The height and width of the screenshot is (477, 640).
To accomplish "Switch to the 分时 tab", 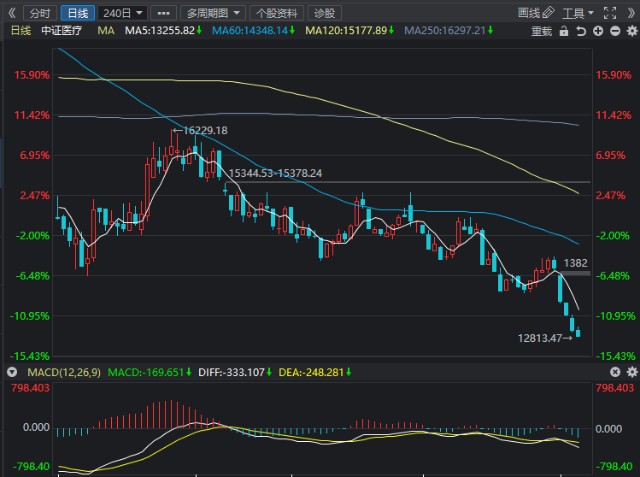I will [x=40, y=13].
